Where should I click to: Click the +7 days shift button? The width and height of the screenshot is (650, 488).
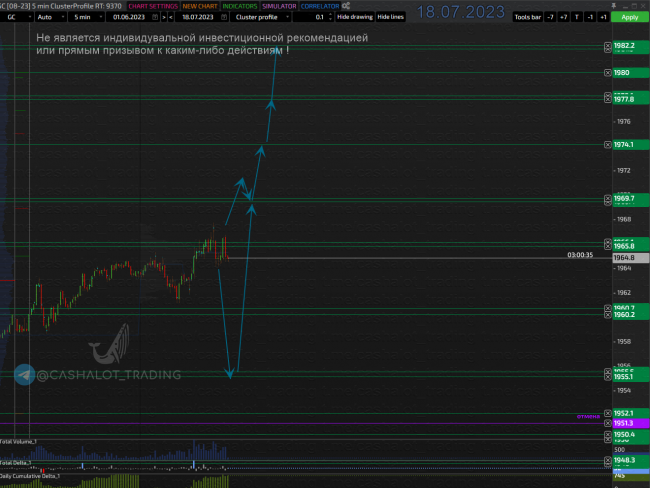(x=563, y=17)
